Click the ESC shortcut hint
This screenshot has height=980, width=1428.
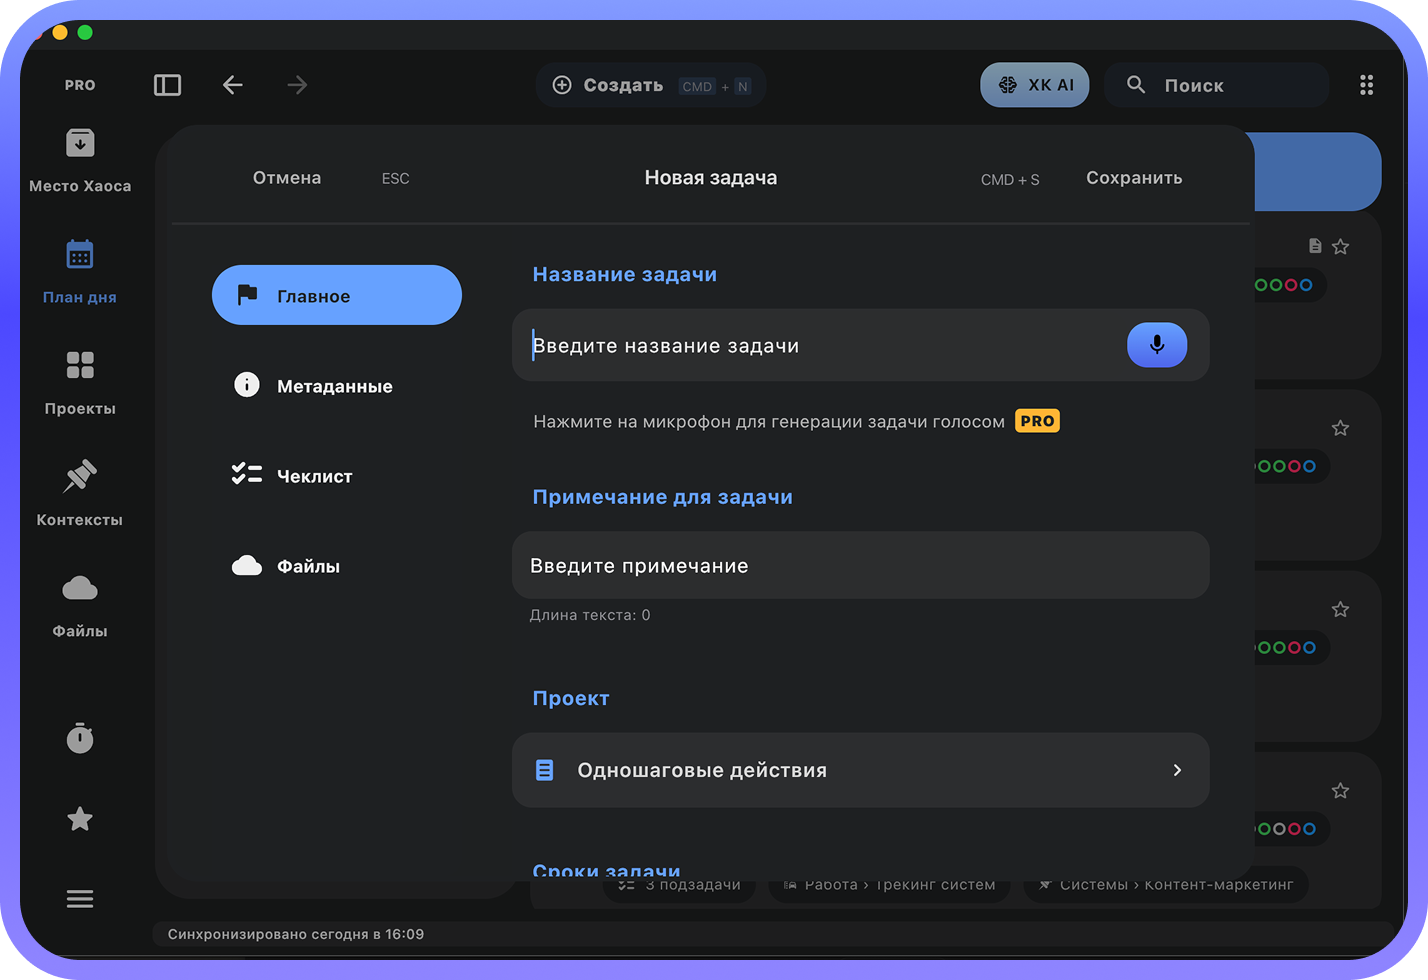[x=396, y=179]
